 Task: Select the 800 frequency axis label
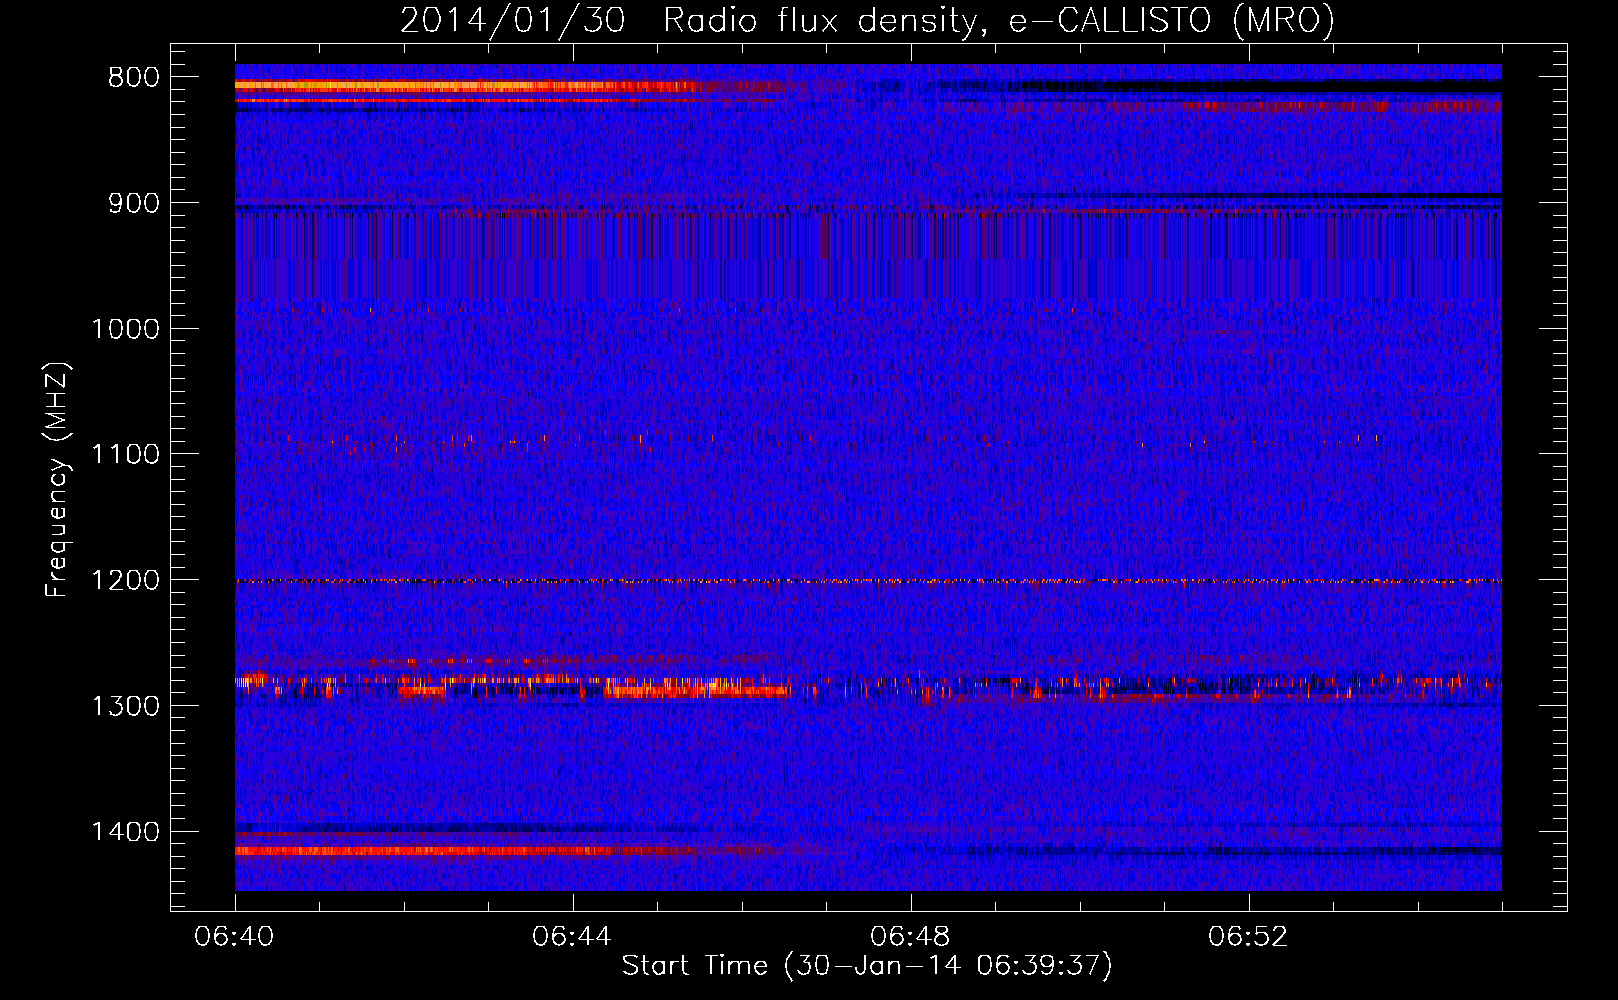[x=134, y=78]
